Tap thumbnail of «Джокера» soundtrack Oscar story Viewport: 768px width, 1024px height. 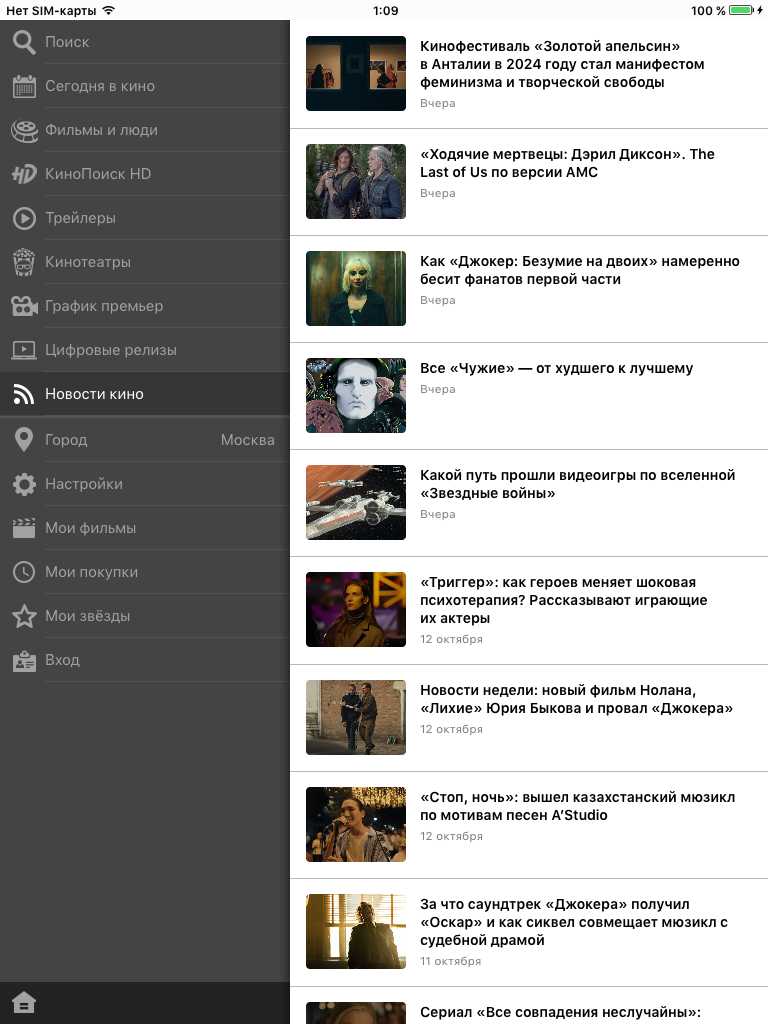[x=356, y=932]
